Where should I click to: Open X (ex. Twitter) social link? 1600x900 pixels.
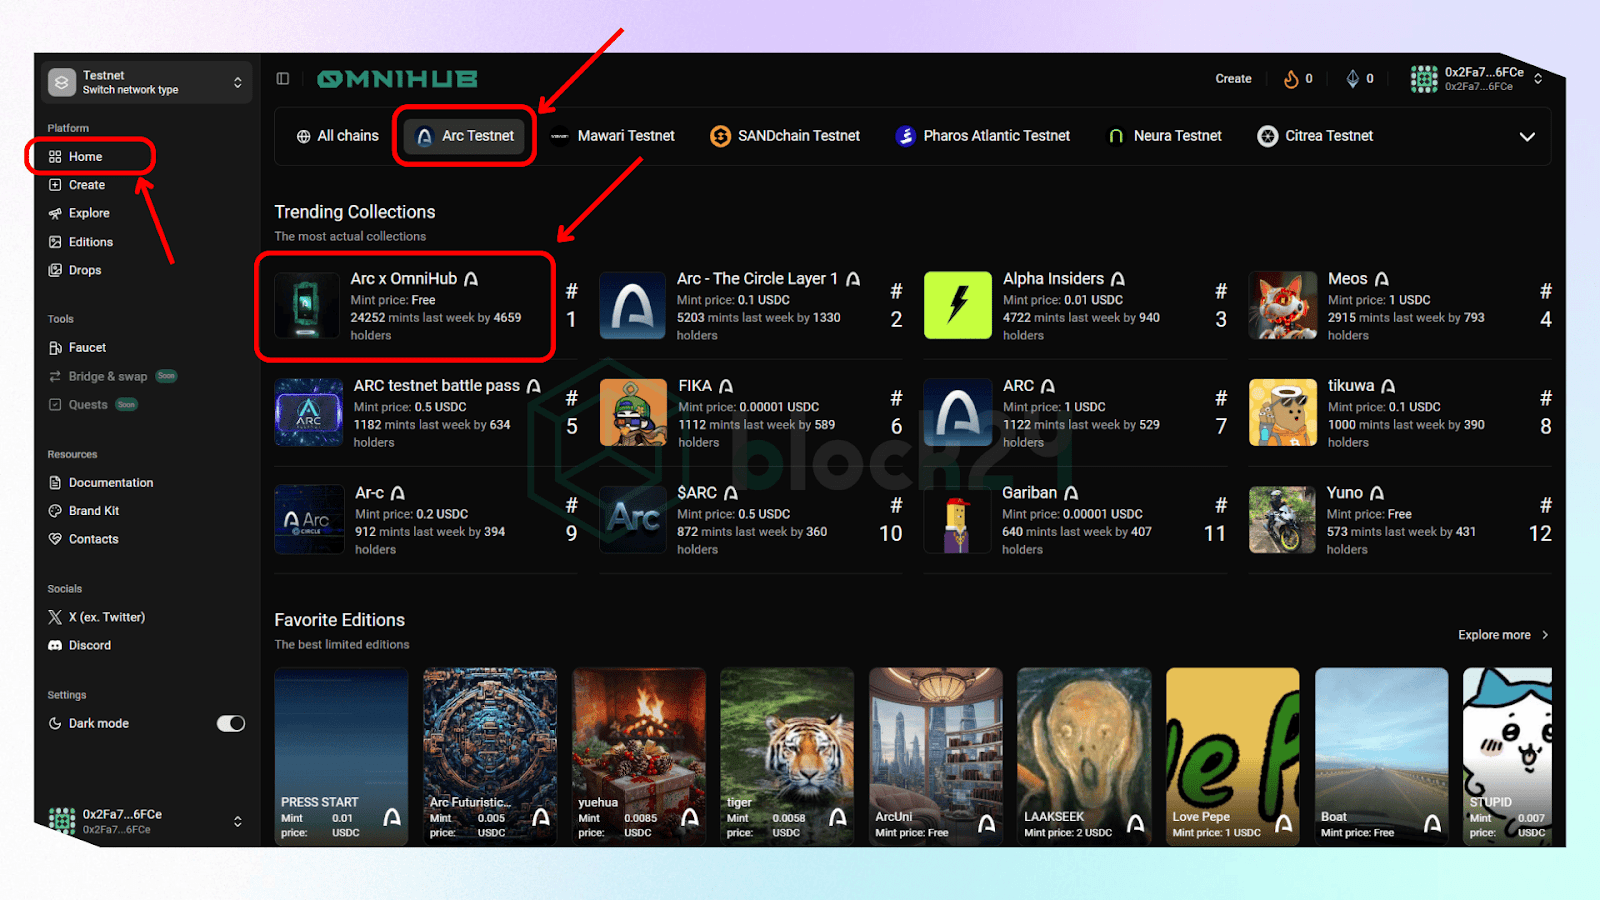[106, 618]
